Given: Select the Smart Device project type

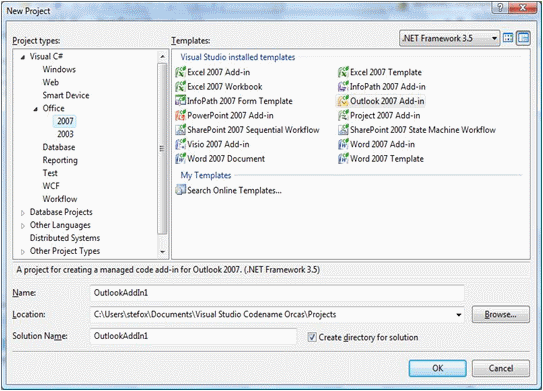Looking at the screenshot, I should (x=66, y=95).
